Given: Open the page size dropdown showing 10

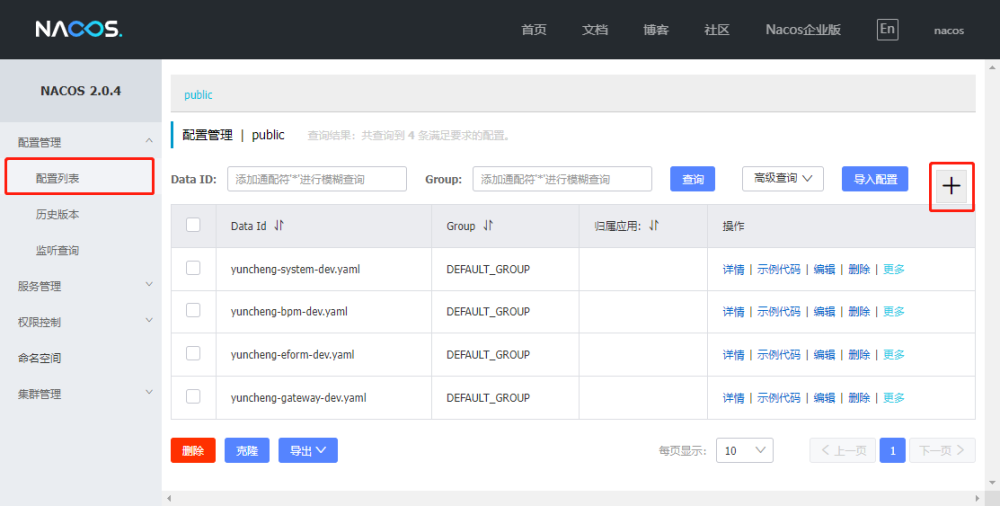Looking at the screenshot, I should (745, 450).
